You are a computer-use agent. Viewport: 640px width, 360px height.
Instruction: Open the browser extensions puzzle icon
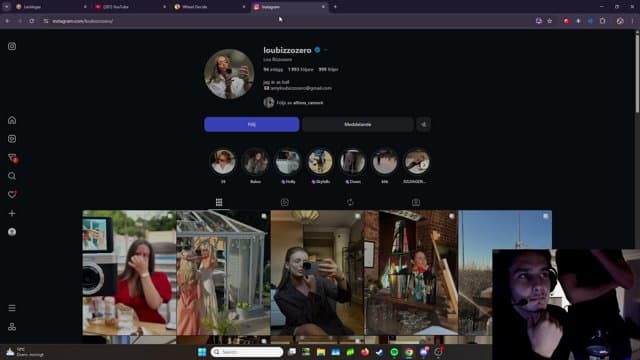click(x=602, y=21)
